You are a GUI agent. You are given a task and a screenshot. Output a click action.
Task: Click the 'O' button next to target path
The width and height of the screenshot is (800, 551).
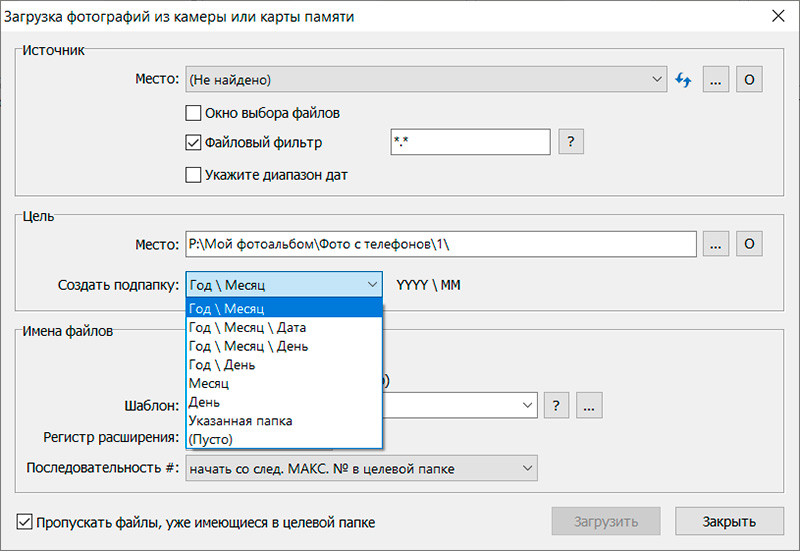click(x=749, y=244)
